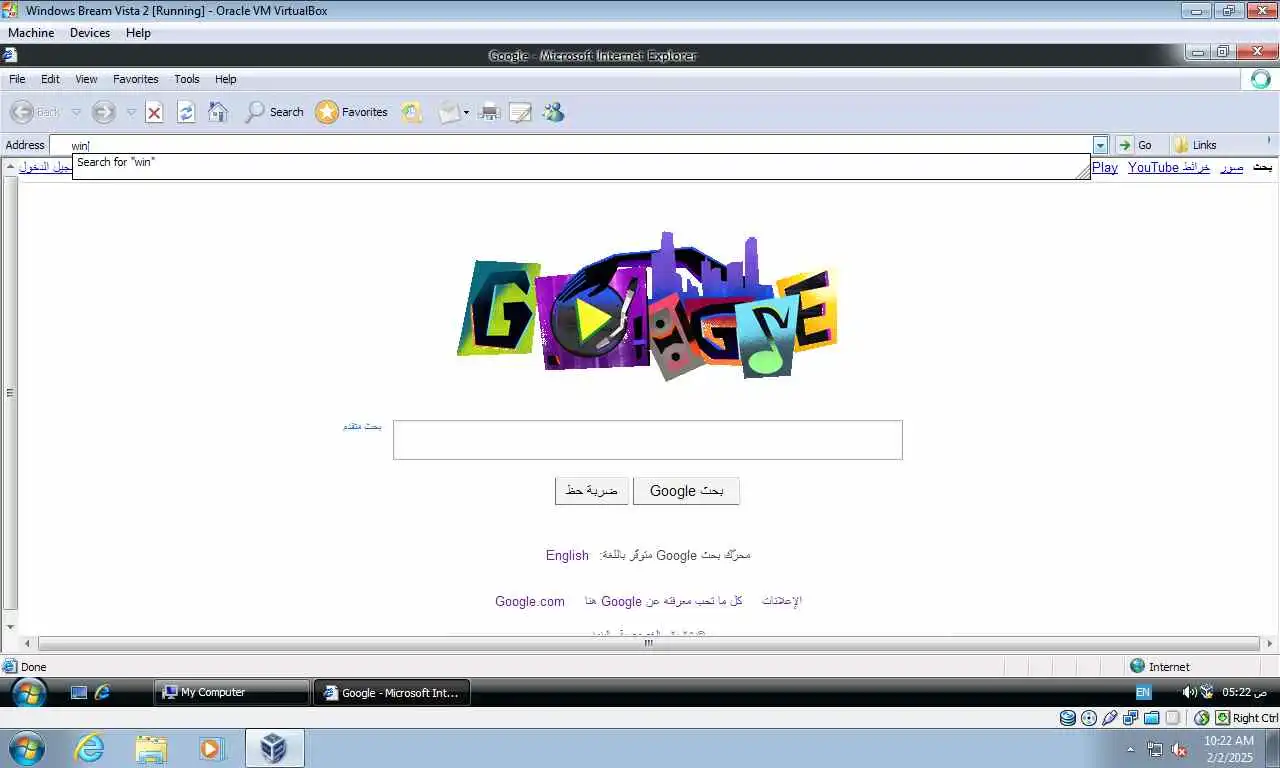Image resolution: width=1280 pixels, height=768 pixels.
Task: Open the English language link
Action: click(x=567, y=555)
